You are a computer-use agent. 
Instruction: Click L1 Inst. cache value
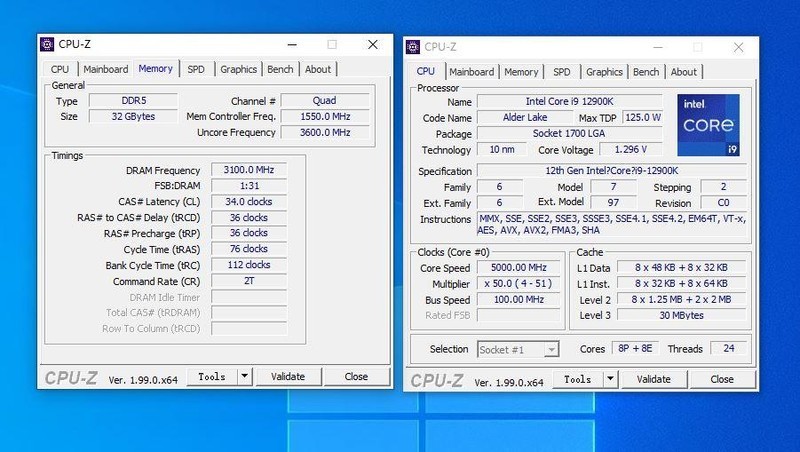[x=682, y=283]
